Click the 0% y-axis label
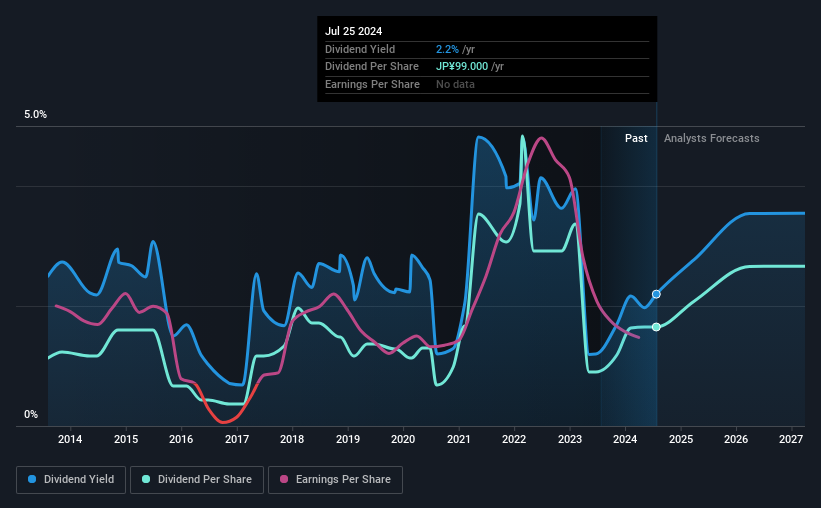The width and height of the screenshot is (821, 508). tap(31, 414)
